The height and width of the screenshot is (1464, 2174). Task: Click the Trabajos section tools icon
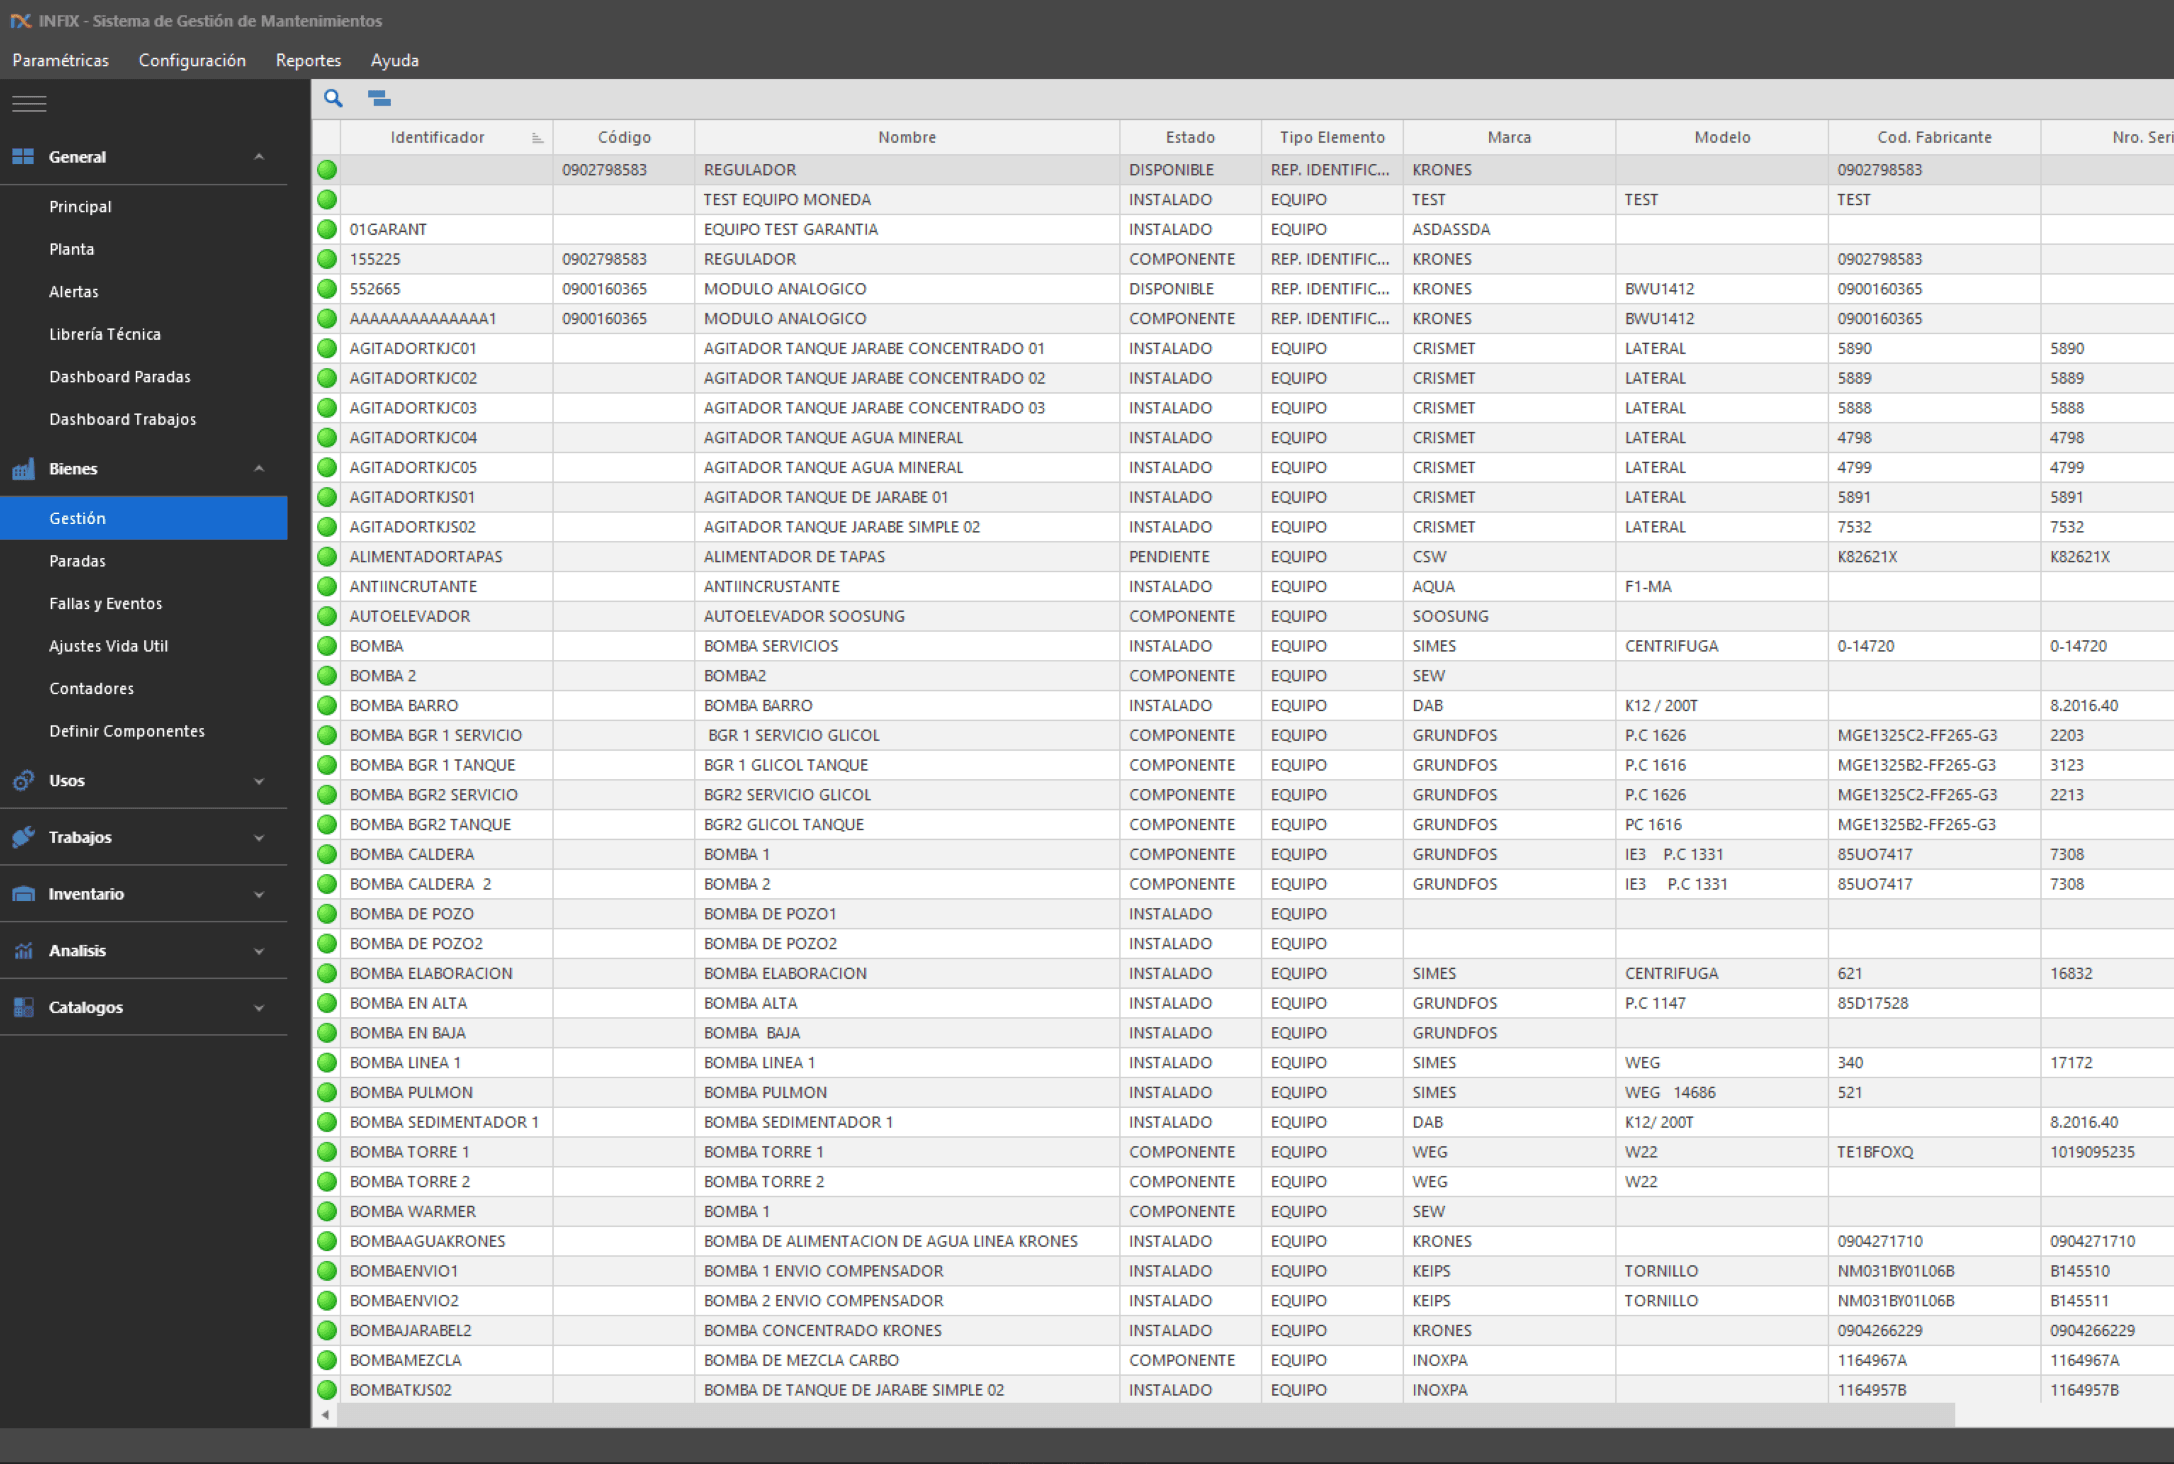coord(23,837)
